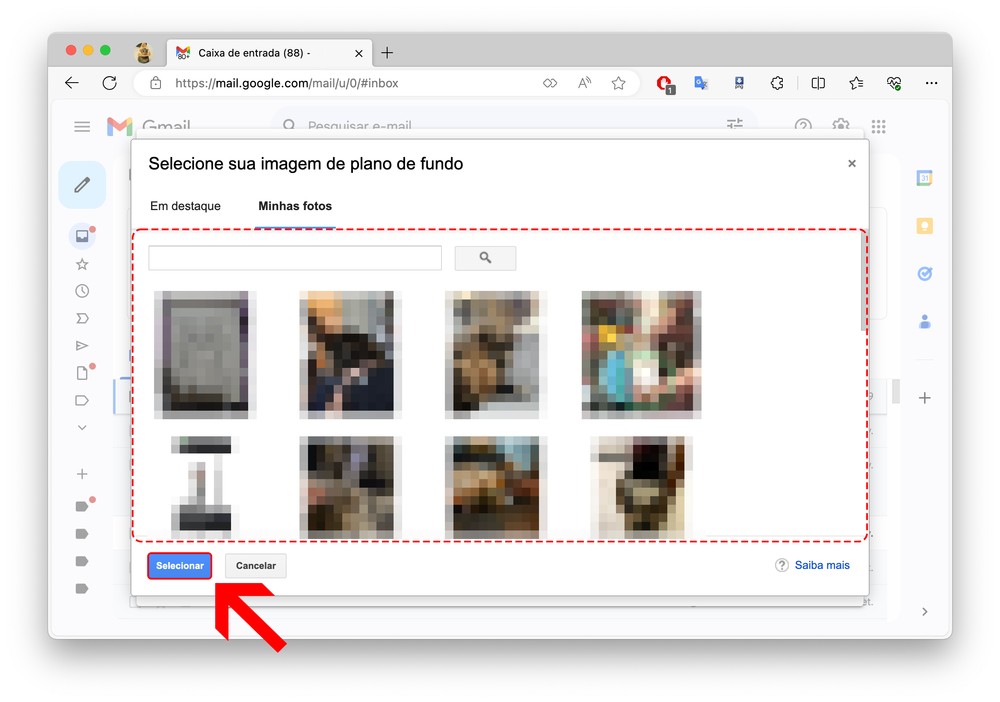Open Google Calendar side panel icon
Image resolution: width=1000 pixels, height=702 pixels.
click(x=925, y=178)
